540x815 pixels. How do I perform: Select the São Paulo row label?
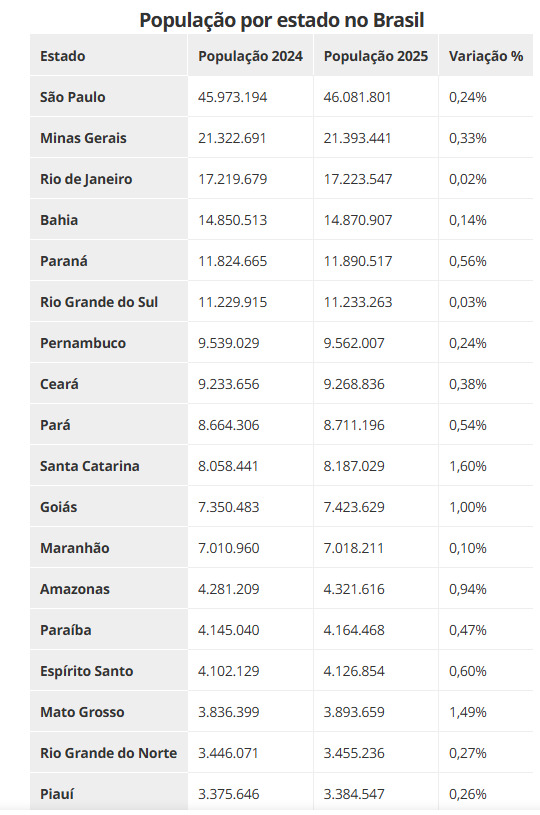73,97
